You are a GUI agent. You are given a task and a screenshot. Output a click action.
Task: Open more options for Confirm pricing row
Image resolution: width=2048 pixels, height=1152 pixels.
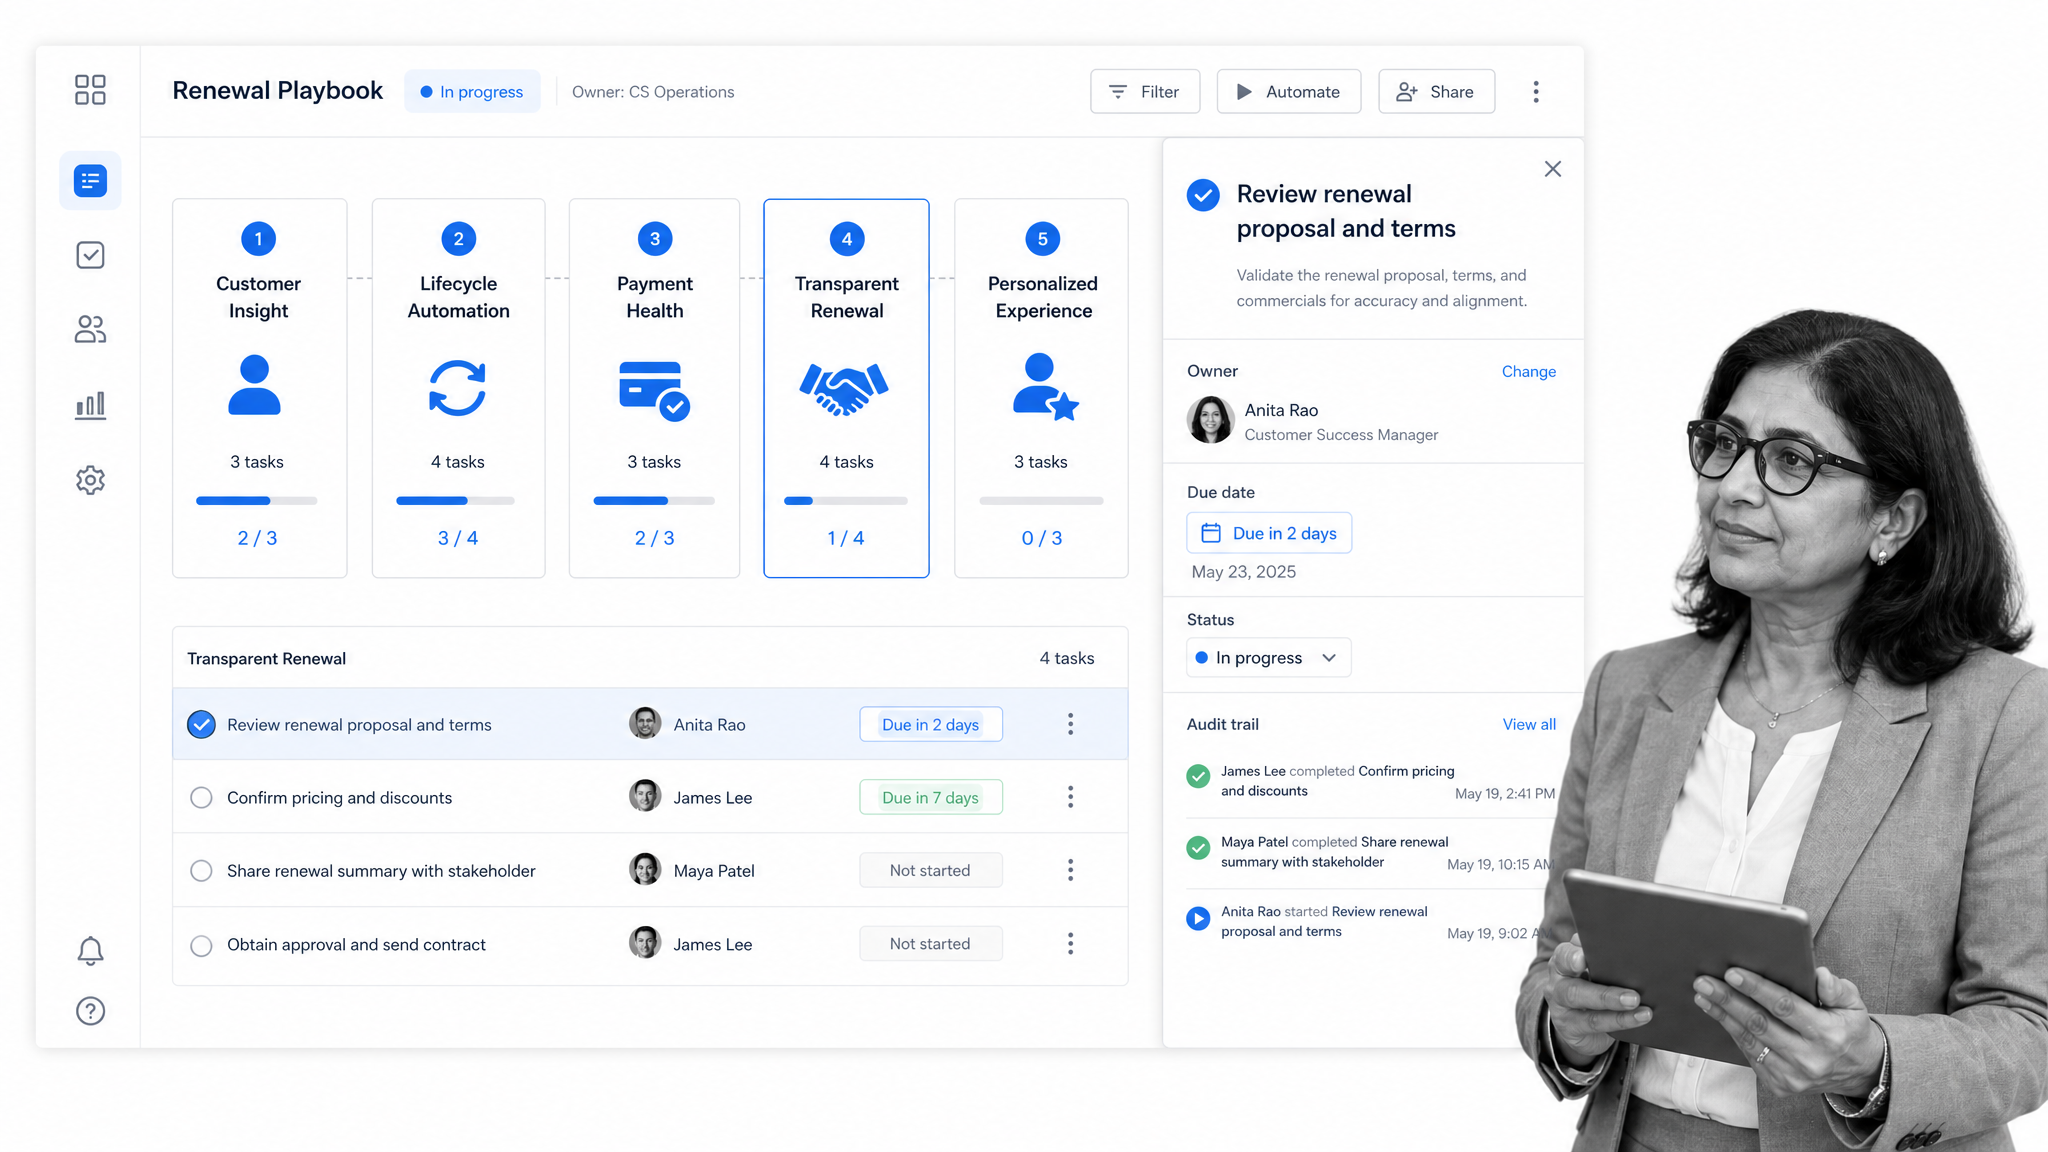pos(1070,797)
